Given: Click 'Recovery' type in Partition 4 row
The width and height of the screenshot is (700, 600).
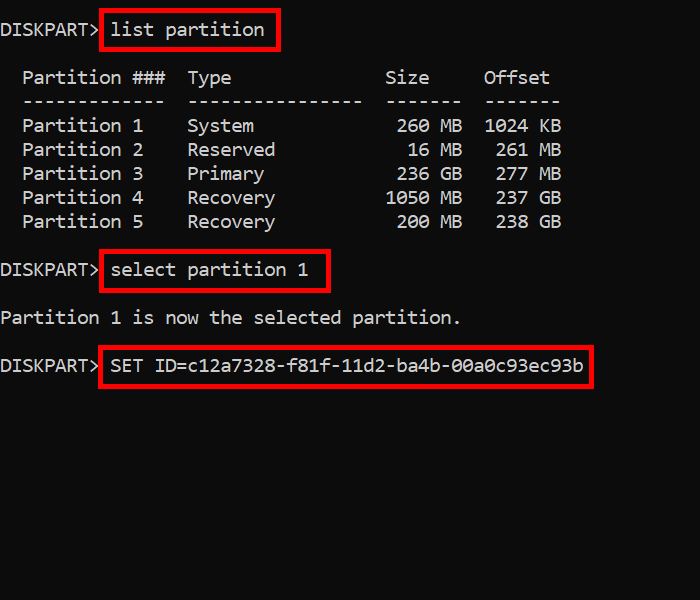Looking at the screenshot, I should 231,199.
